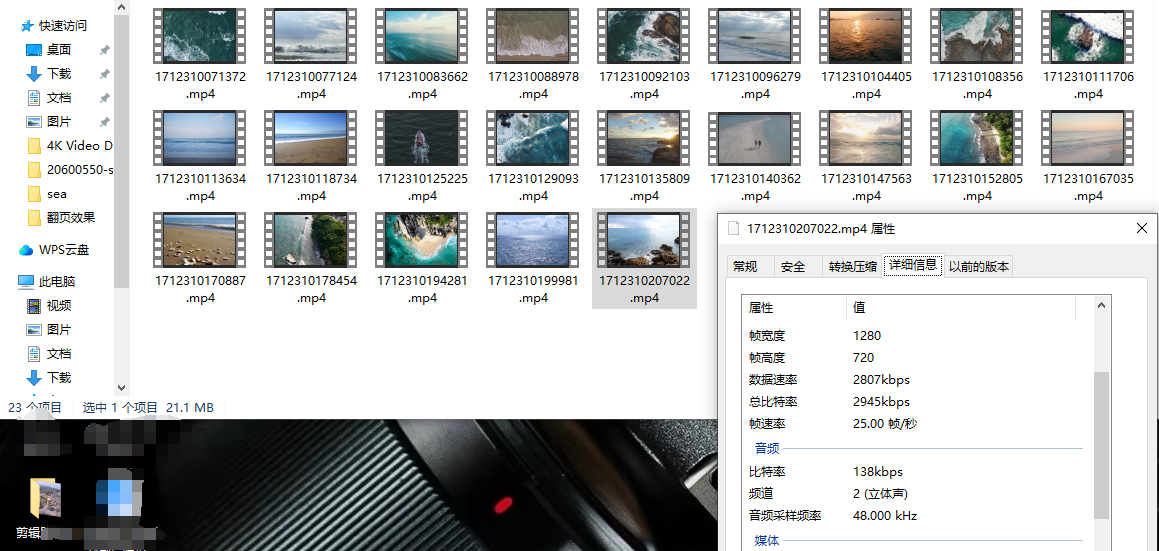Open the 剪辑 desktop folder icon
The height and width of the screenshot is (551, 1159).
[x=44, y=497]
